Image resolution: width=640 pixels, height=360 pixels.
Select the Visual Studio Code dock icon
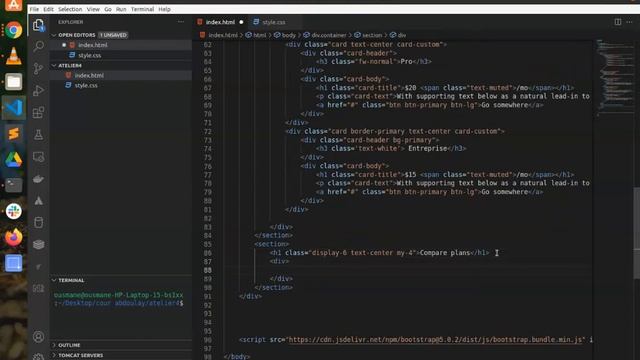[x=13, y=108]
